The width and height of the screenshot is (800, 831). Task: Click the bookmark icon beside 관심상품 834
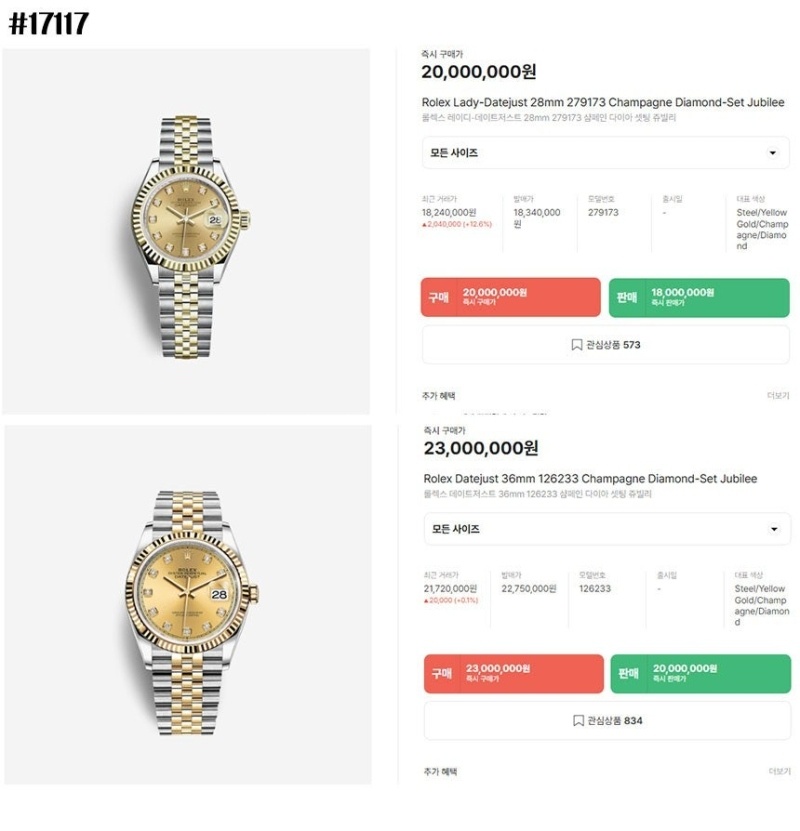(x=578, y=720)
